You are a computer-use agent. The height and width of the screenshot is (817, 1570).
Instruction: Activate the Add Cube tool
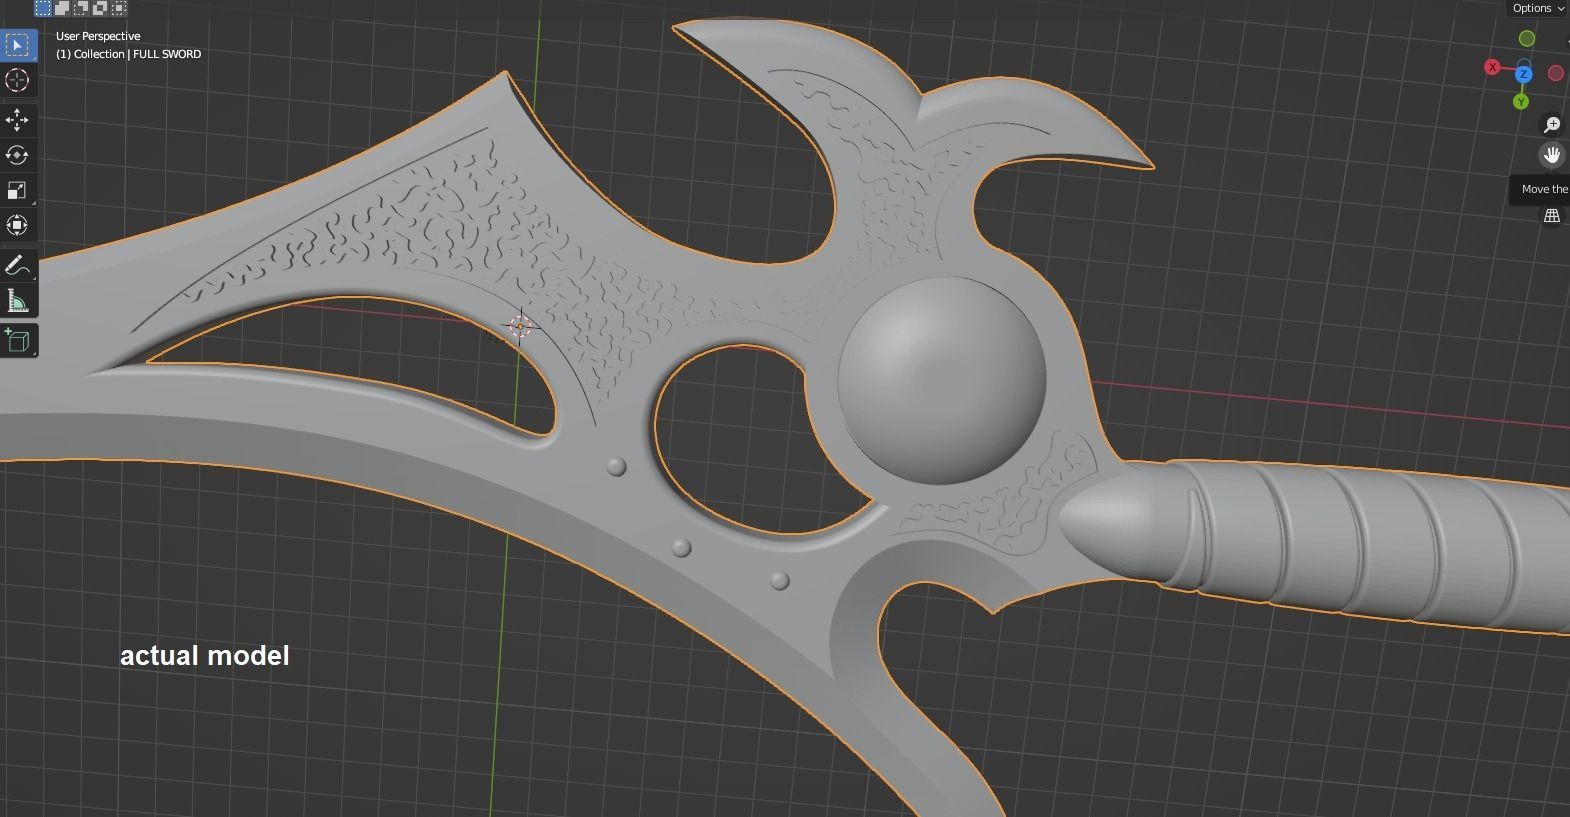click(x=17, y=340)
